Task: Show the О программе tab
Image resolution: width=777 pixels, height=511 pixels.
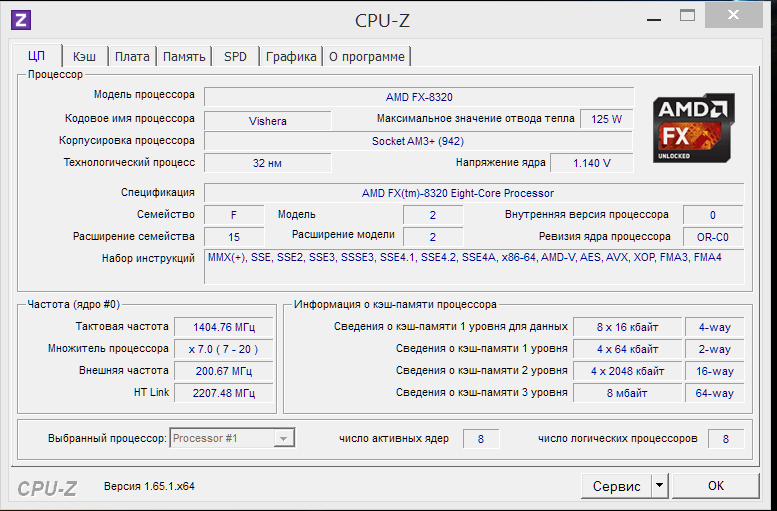Action: [x=367, y=57]
